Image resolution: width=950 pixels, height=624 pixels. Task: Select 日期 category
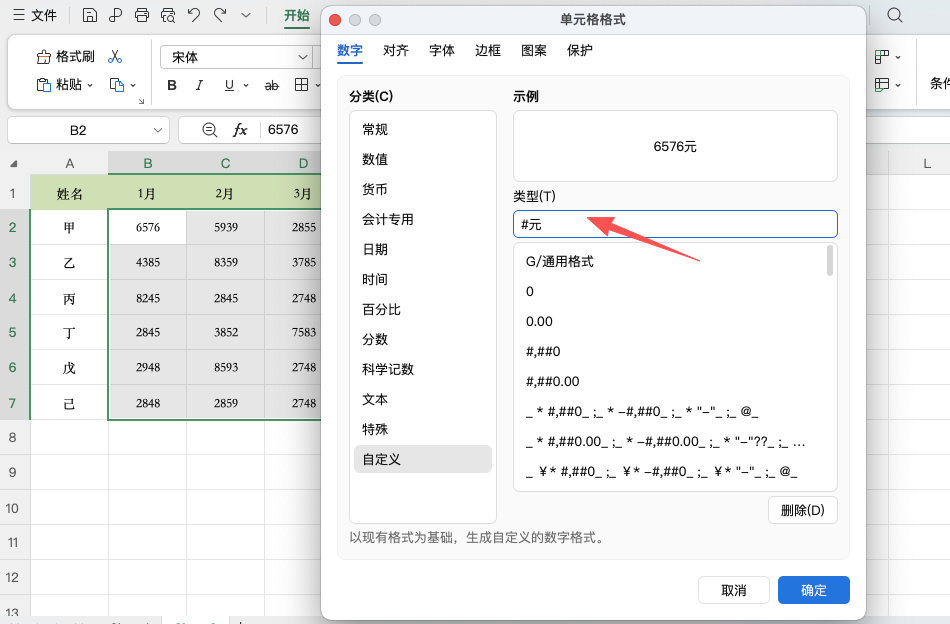(422, 250)
